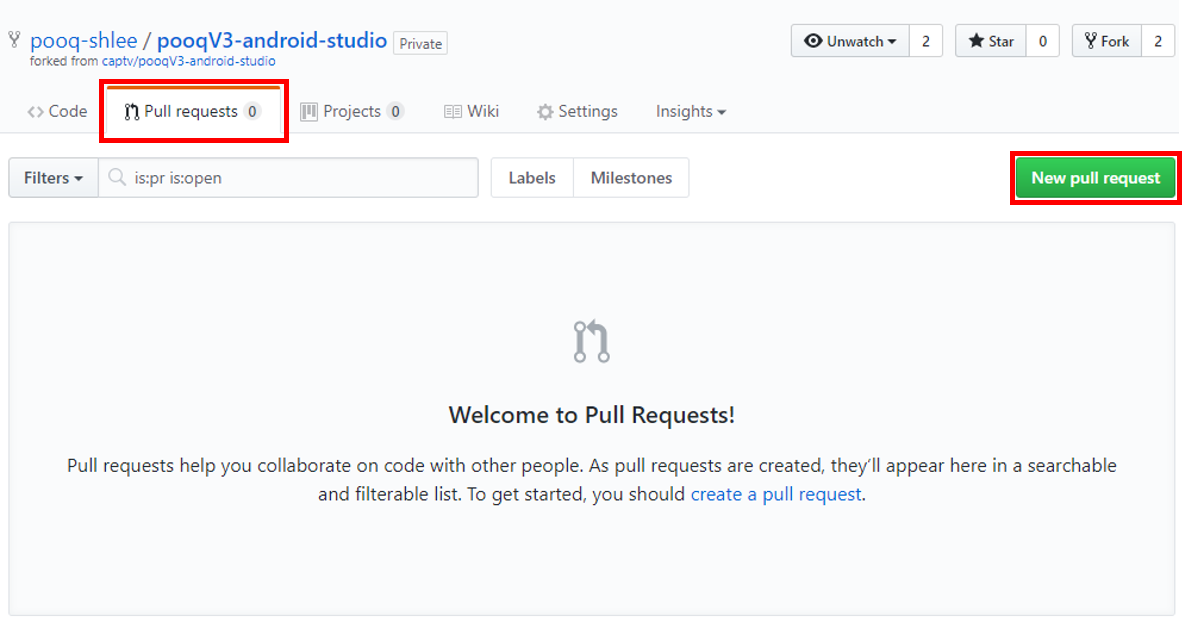Click the project board icon on Projects tab
Viewport: 1182px width, 622px height.
pyautogui.click(x=309, y=112)
